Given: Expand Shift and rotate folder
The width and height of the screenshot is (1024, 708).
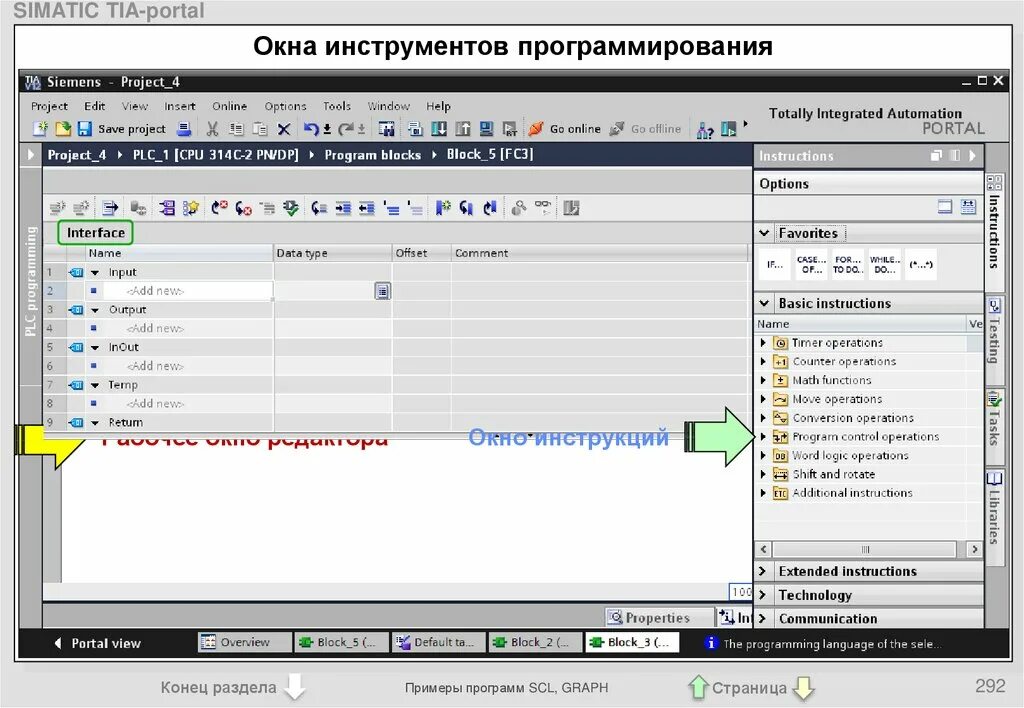Looking at the screenshot, I should coord(763,474).
